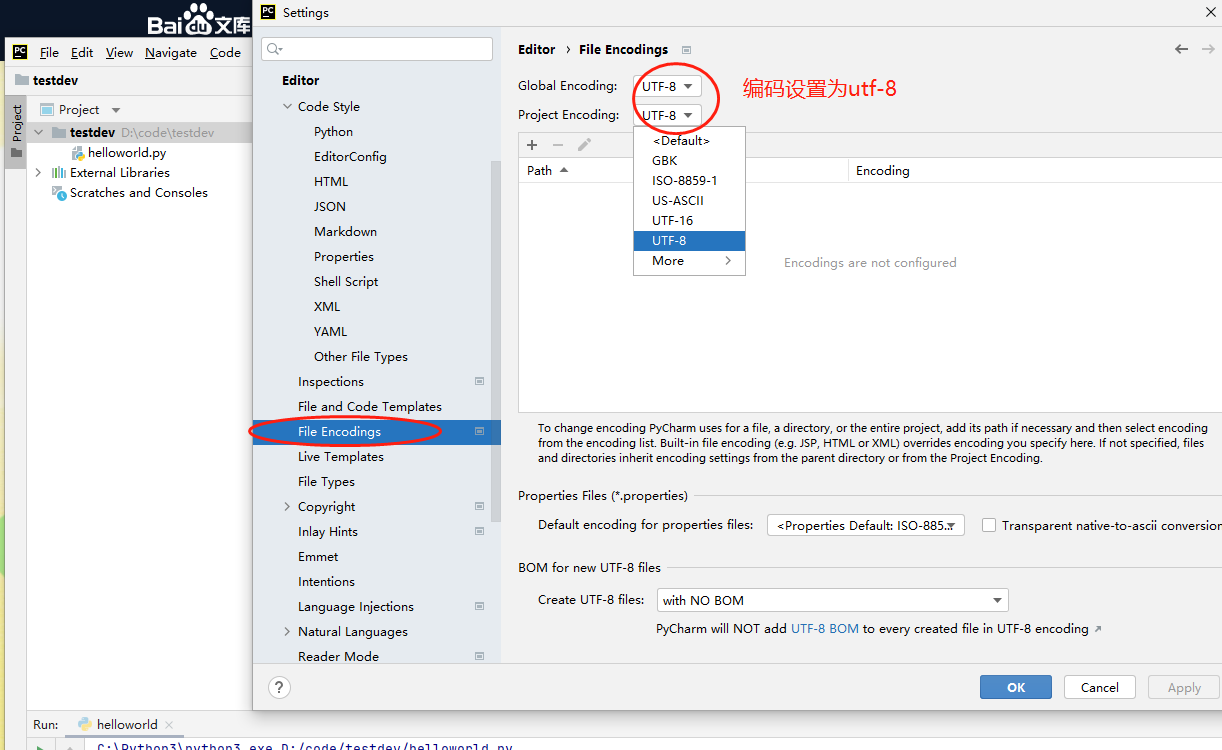
Task: Select UTF-8 in the encoding list
Action: pyautogui.click(x=690, y=241)
